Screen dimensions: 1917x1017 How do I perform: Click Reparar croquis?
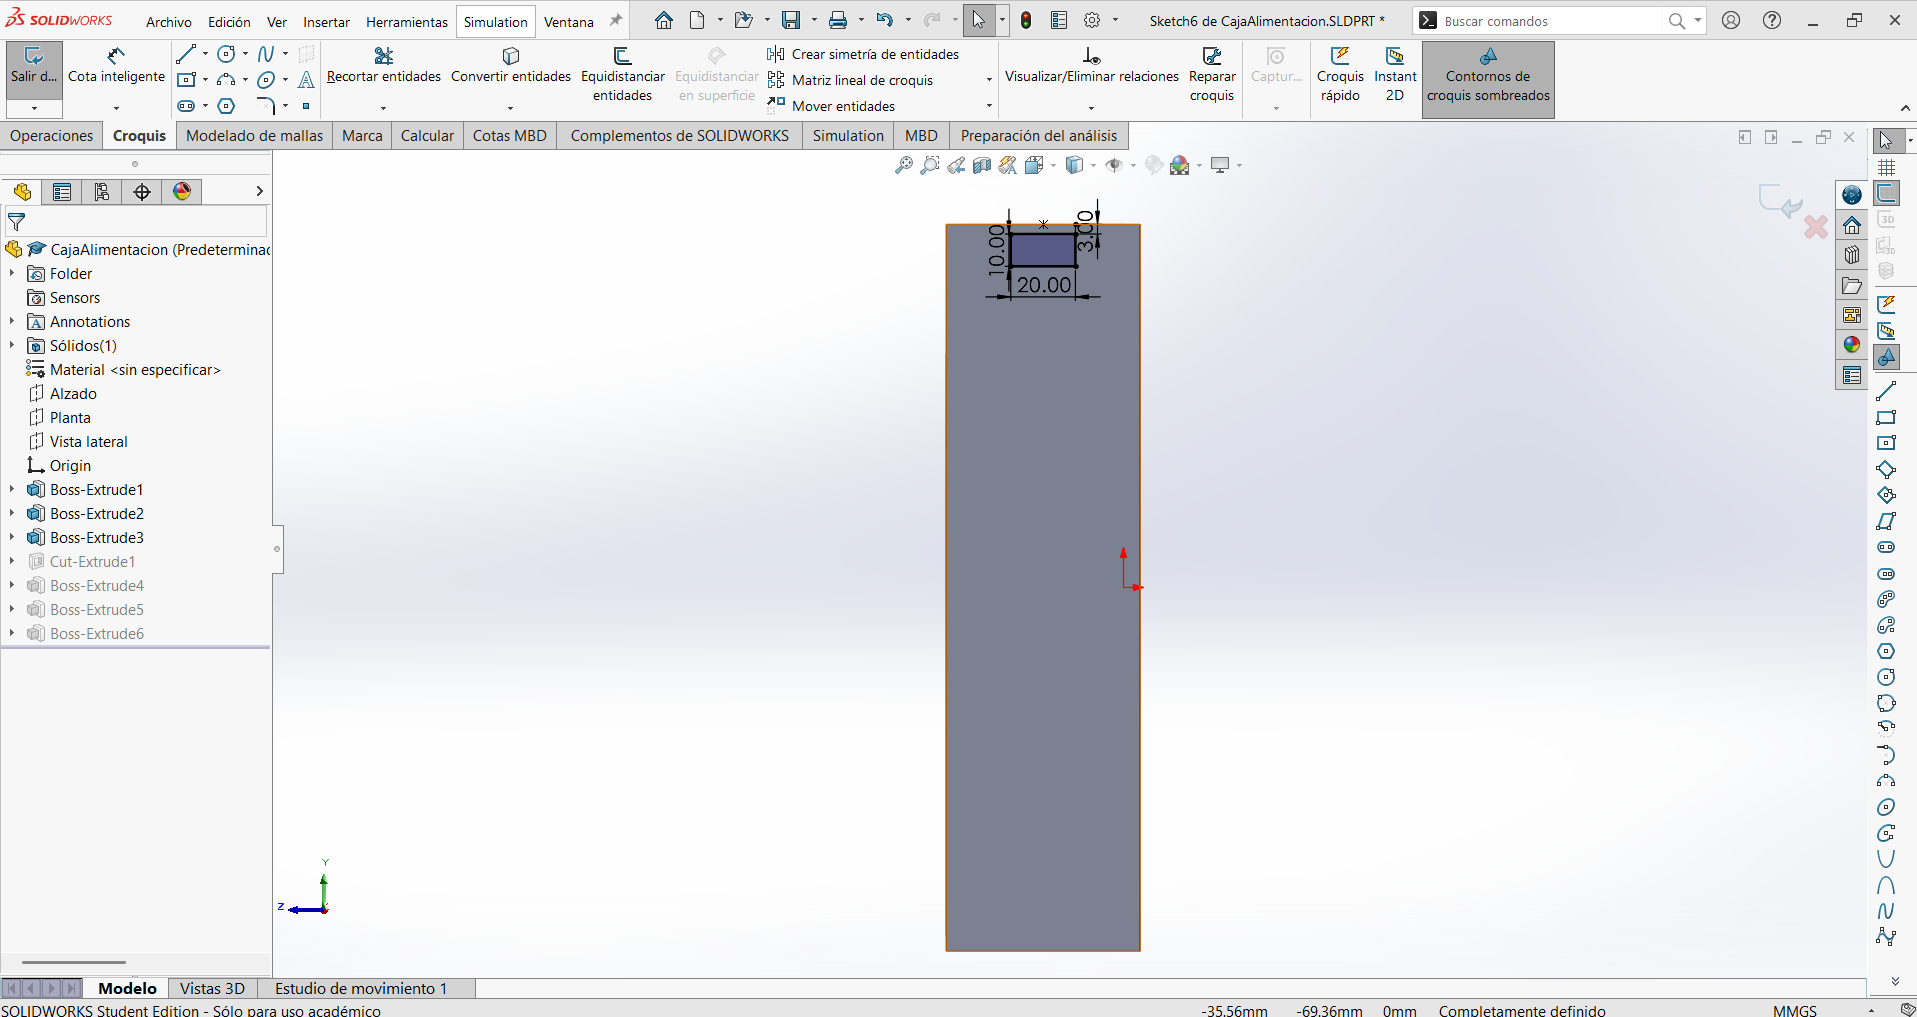1212,75
